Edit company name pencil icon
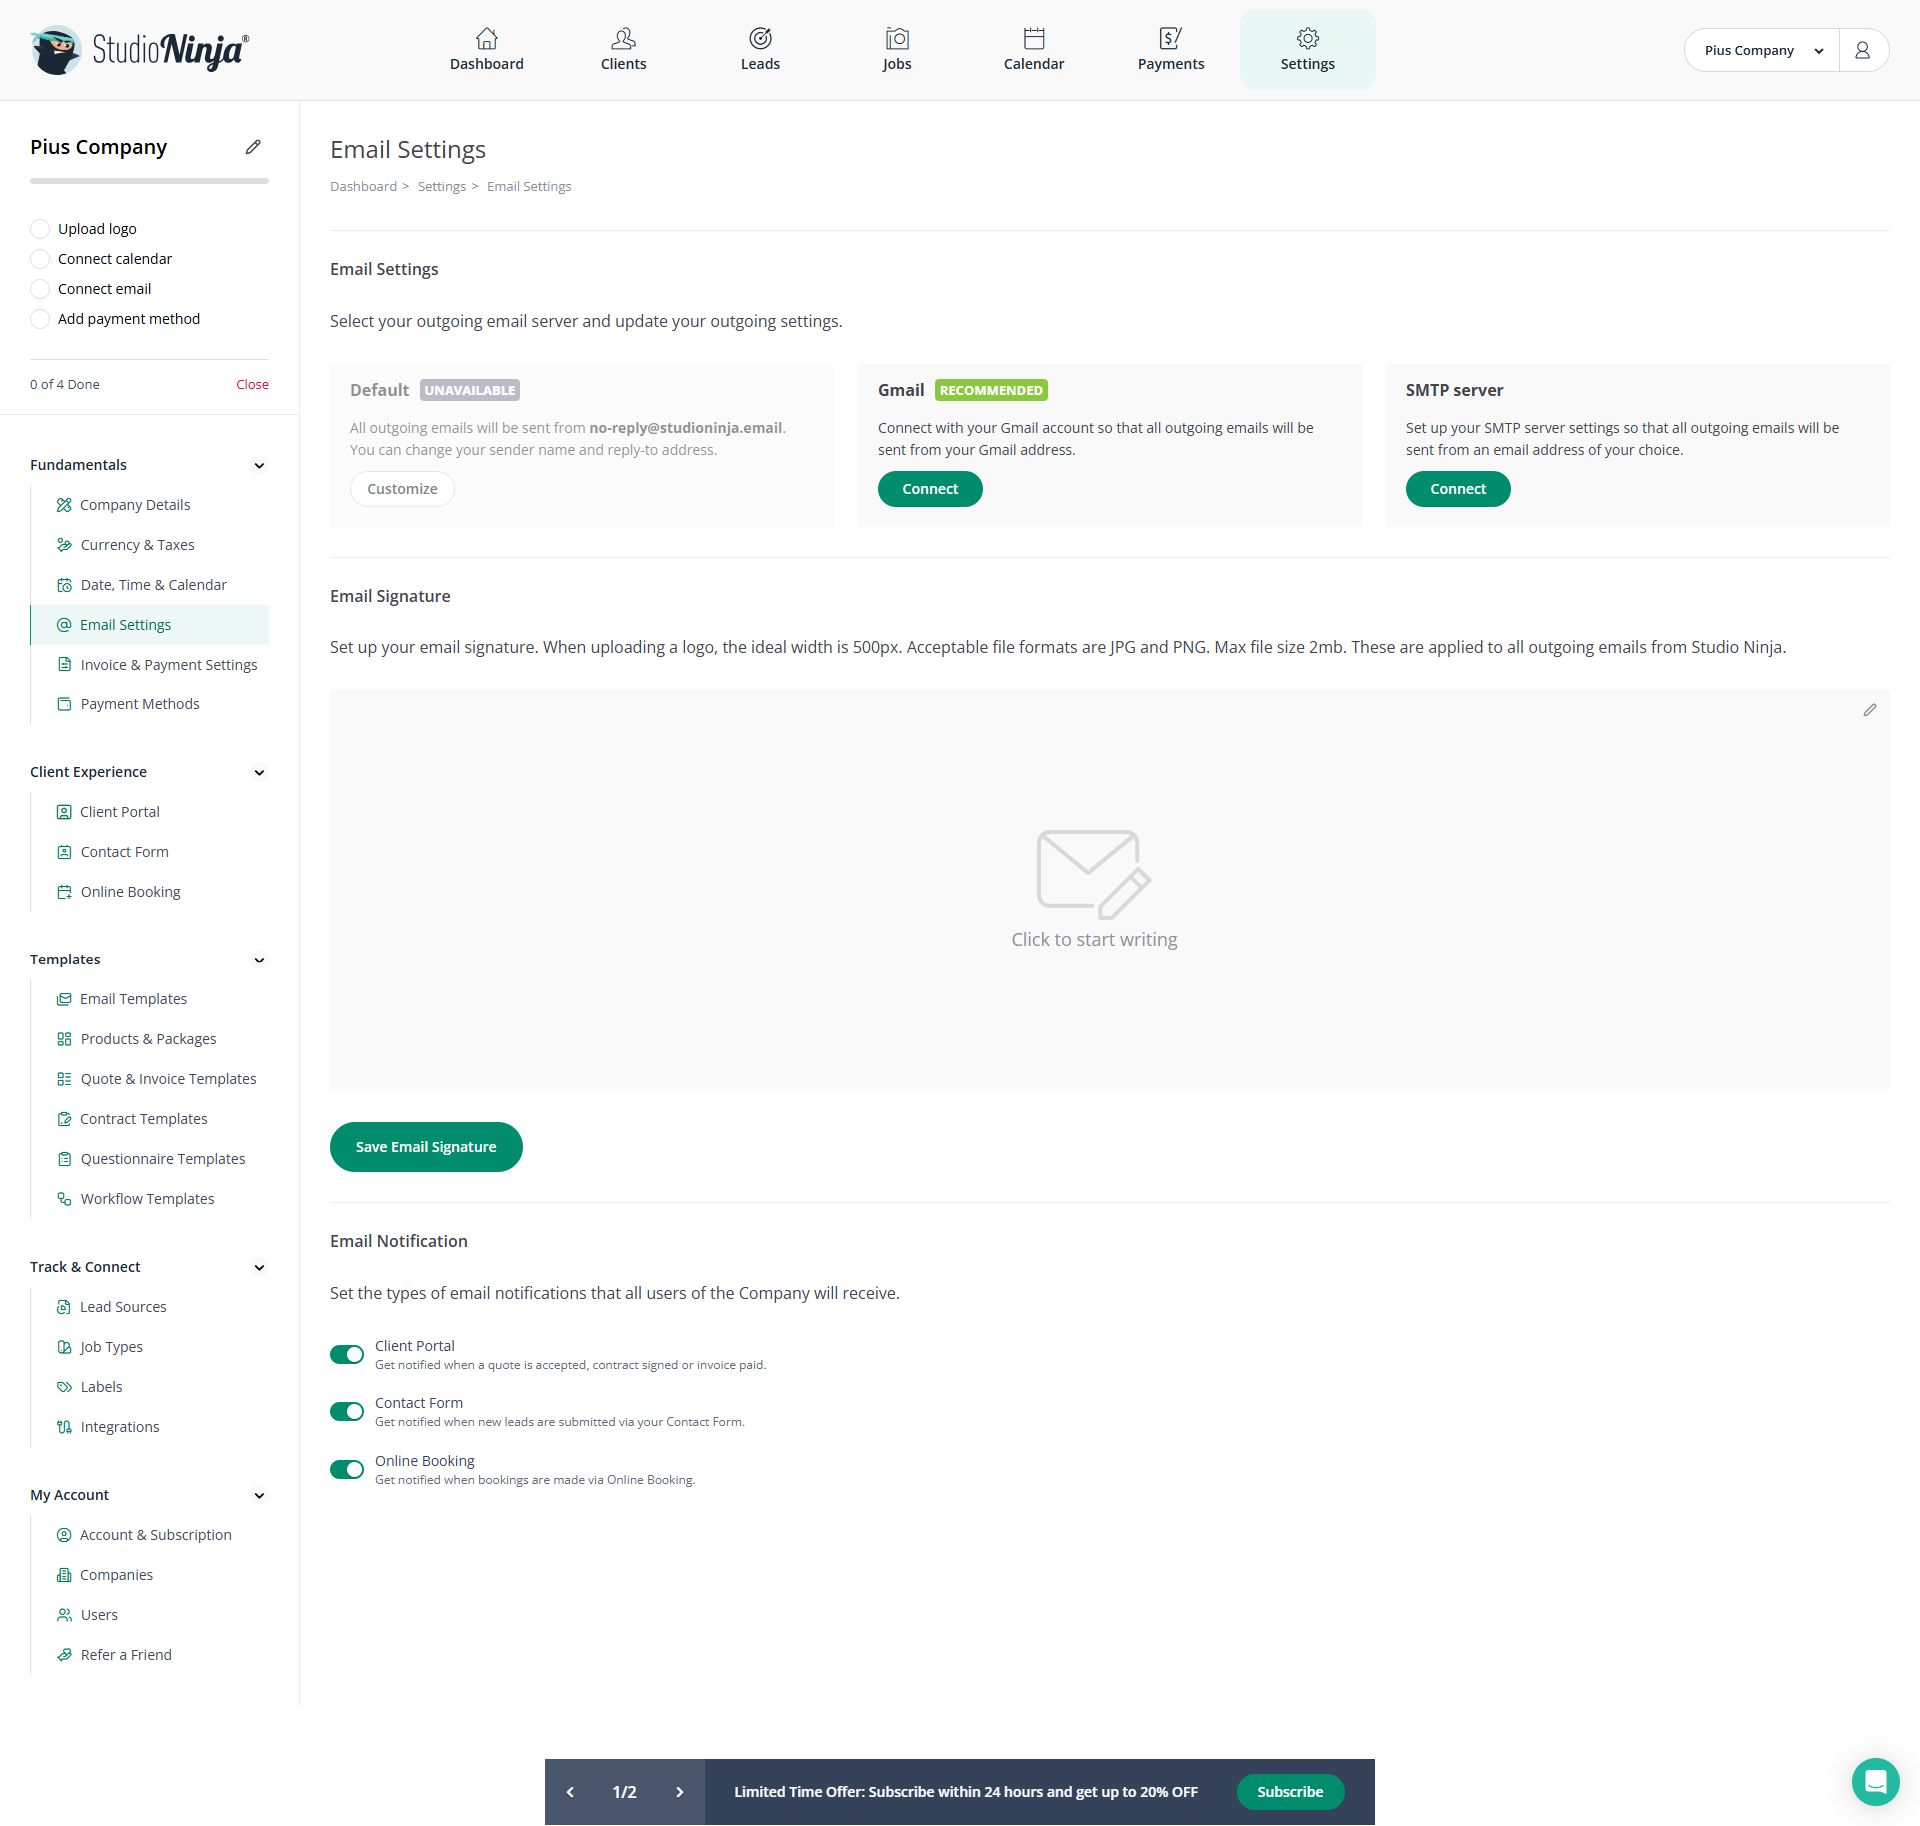This screenshot has height=1826, width=1920. tap(253, 147)
